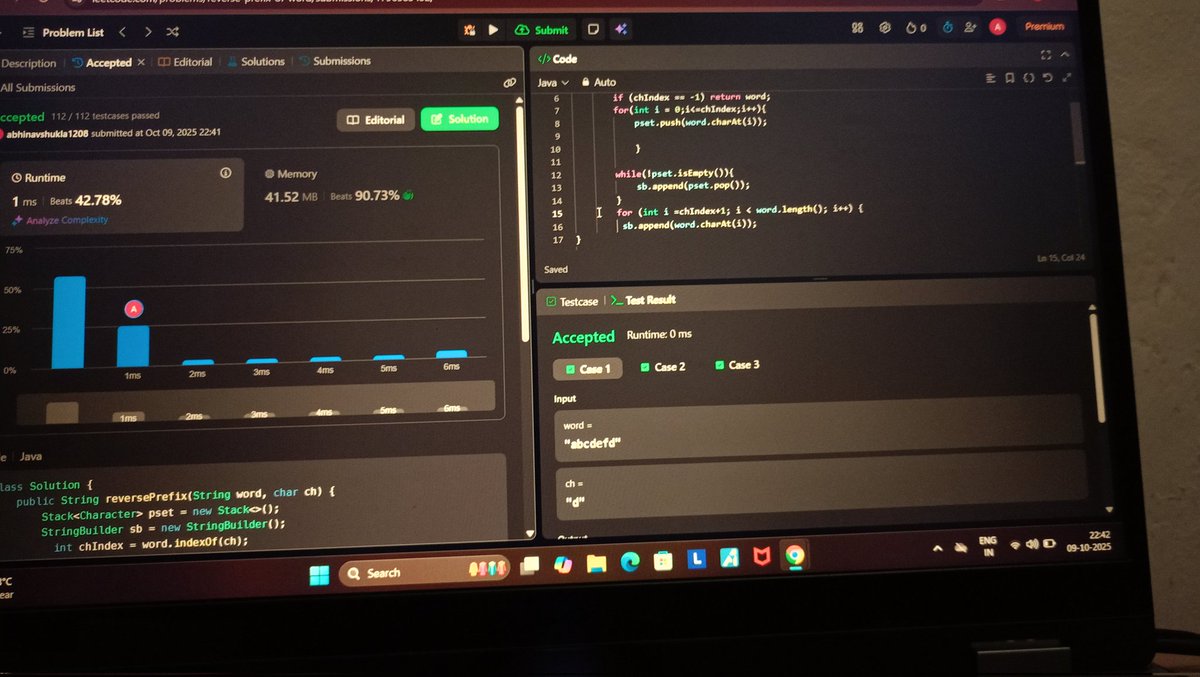Click the bookmark icon in editor toolbar
The height and width of the screenshot is (677, 1200).
click(x=1009, y=77)
